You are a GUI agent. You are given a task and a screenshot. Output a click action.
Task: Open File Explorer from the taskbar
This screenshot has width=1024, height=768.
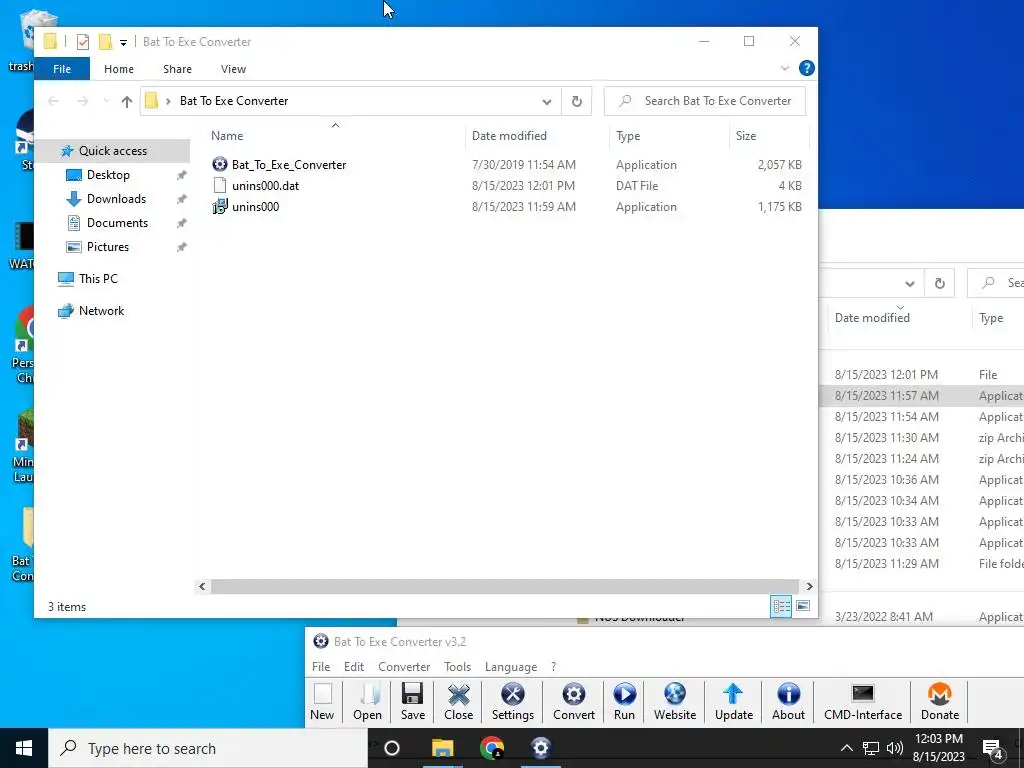click(x=442, y=748)
